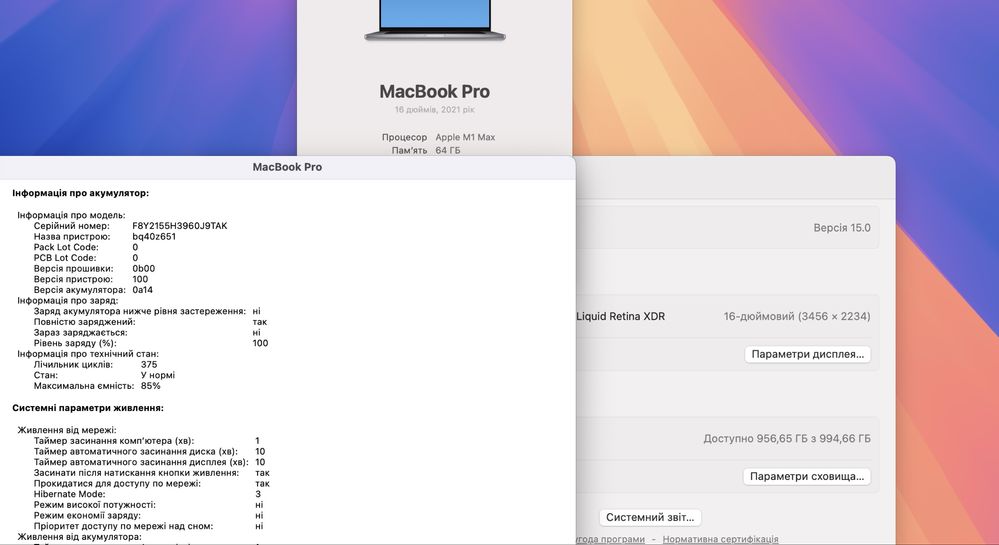
Task: Click the 16 дюймів, 2021 рік subtitle
Action: [x=435, y=110]
